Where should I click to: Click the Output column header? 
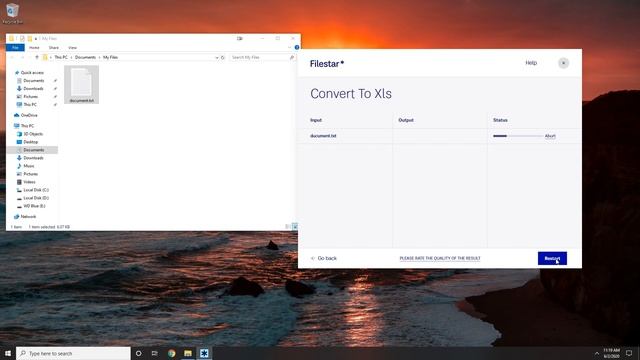tap(406, 120)
